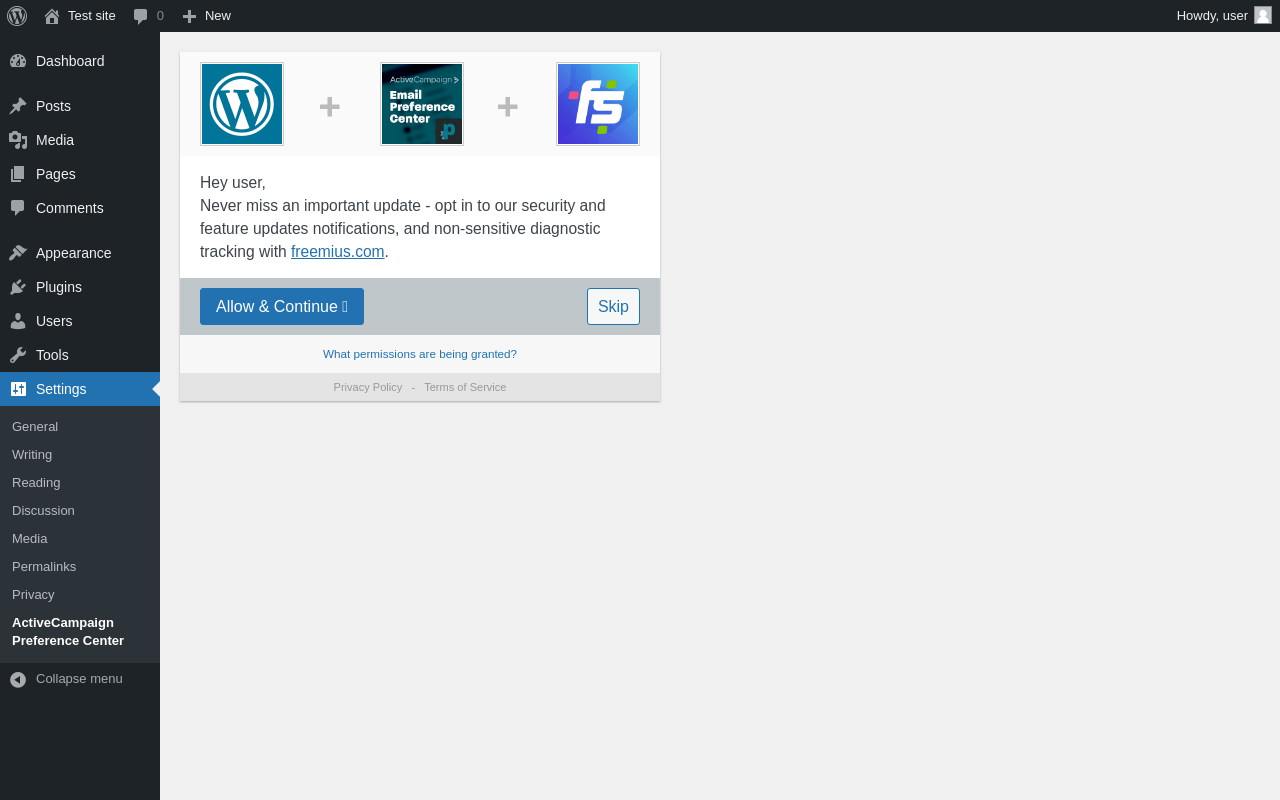Click the WordPress logo thumbnail in opt-in box
This screenshot has height=800, width=1280.
pos(242,104)
